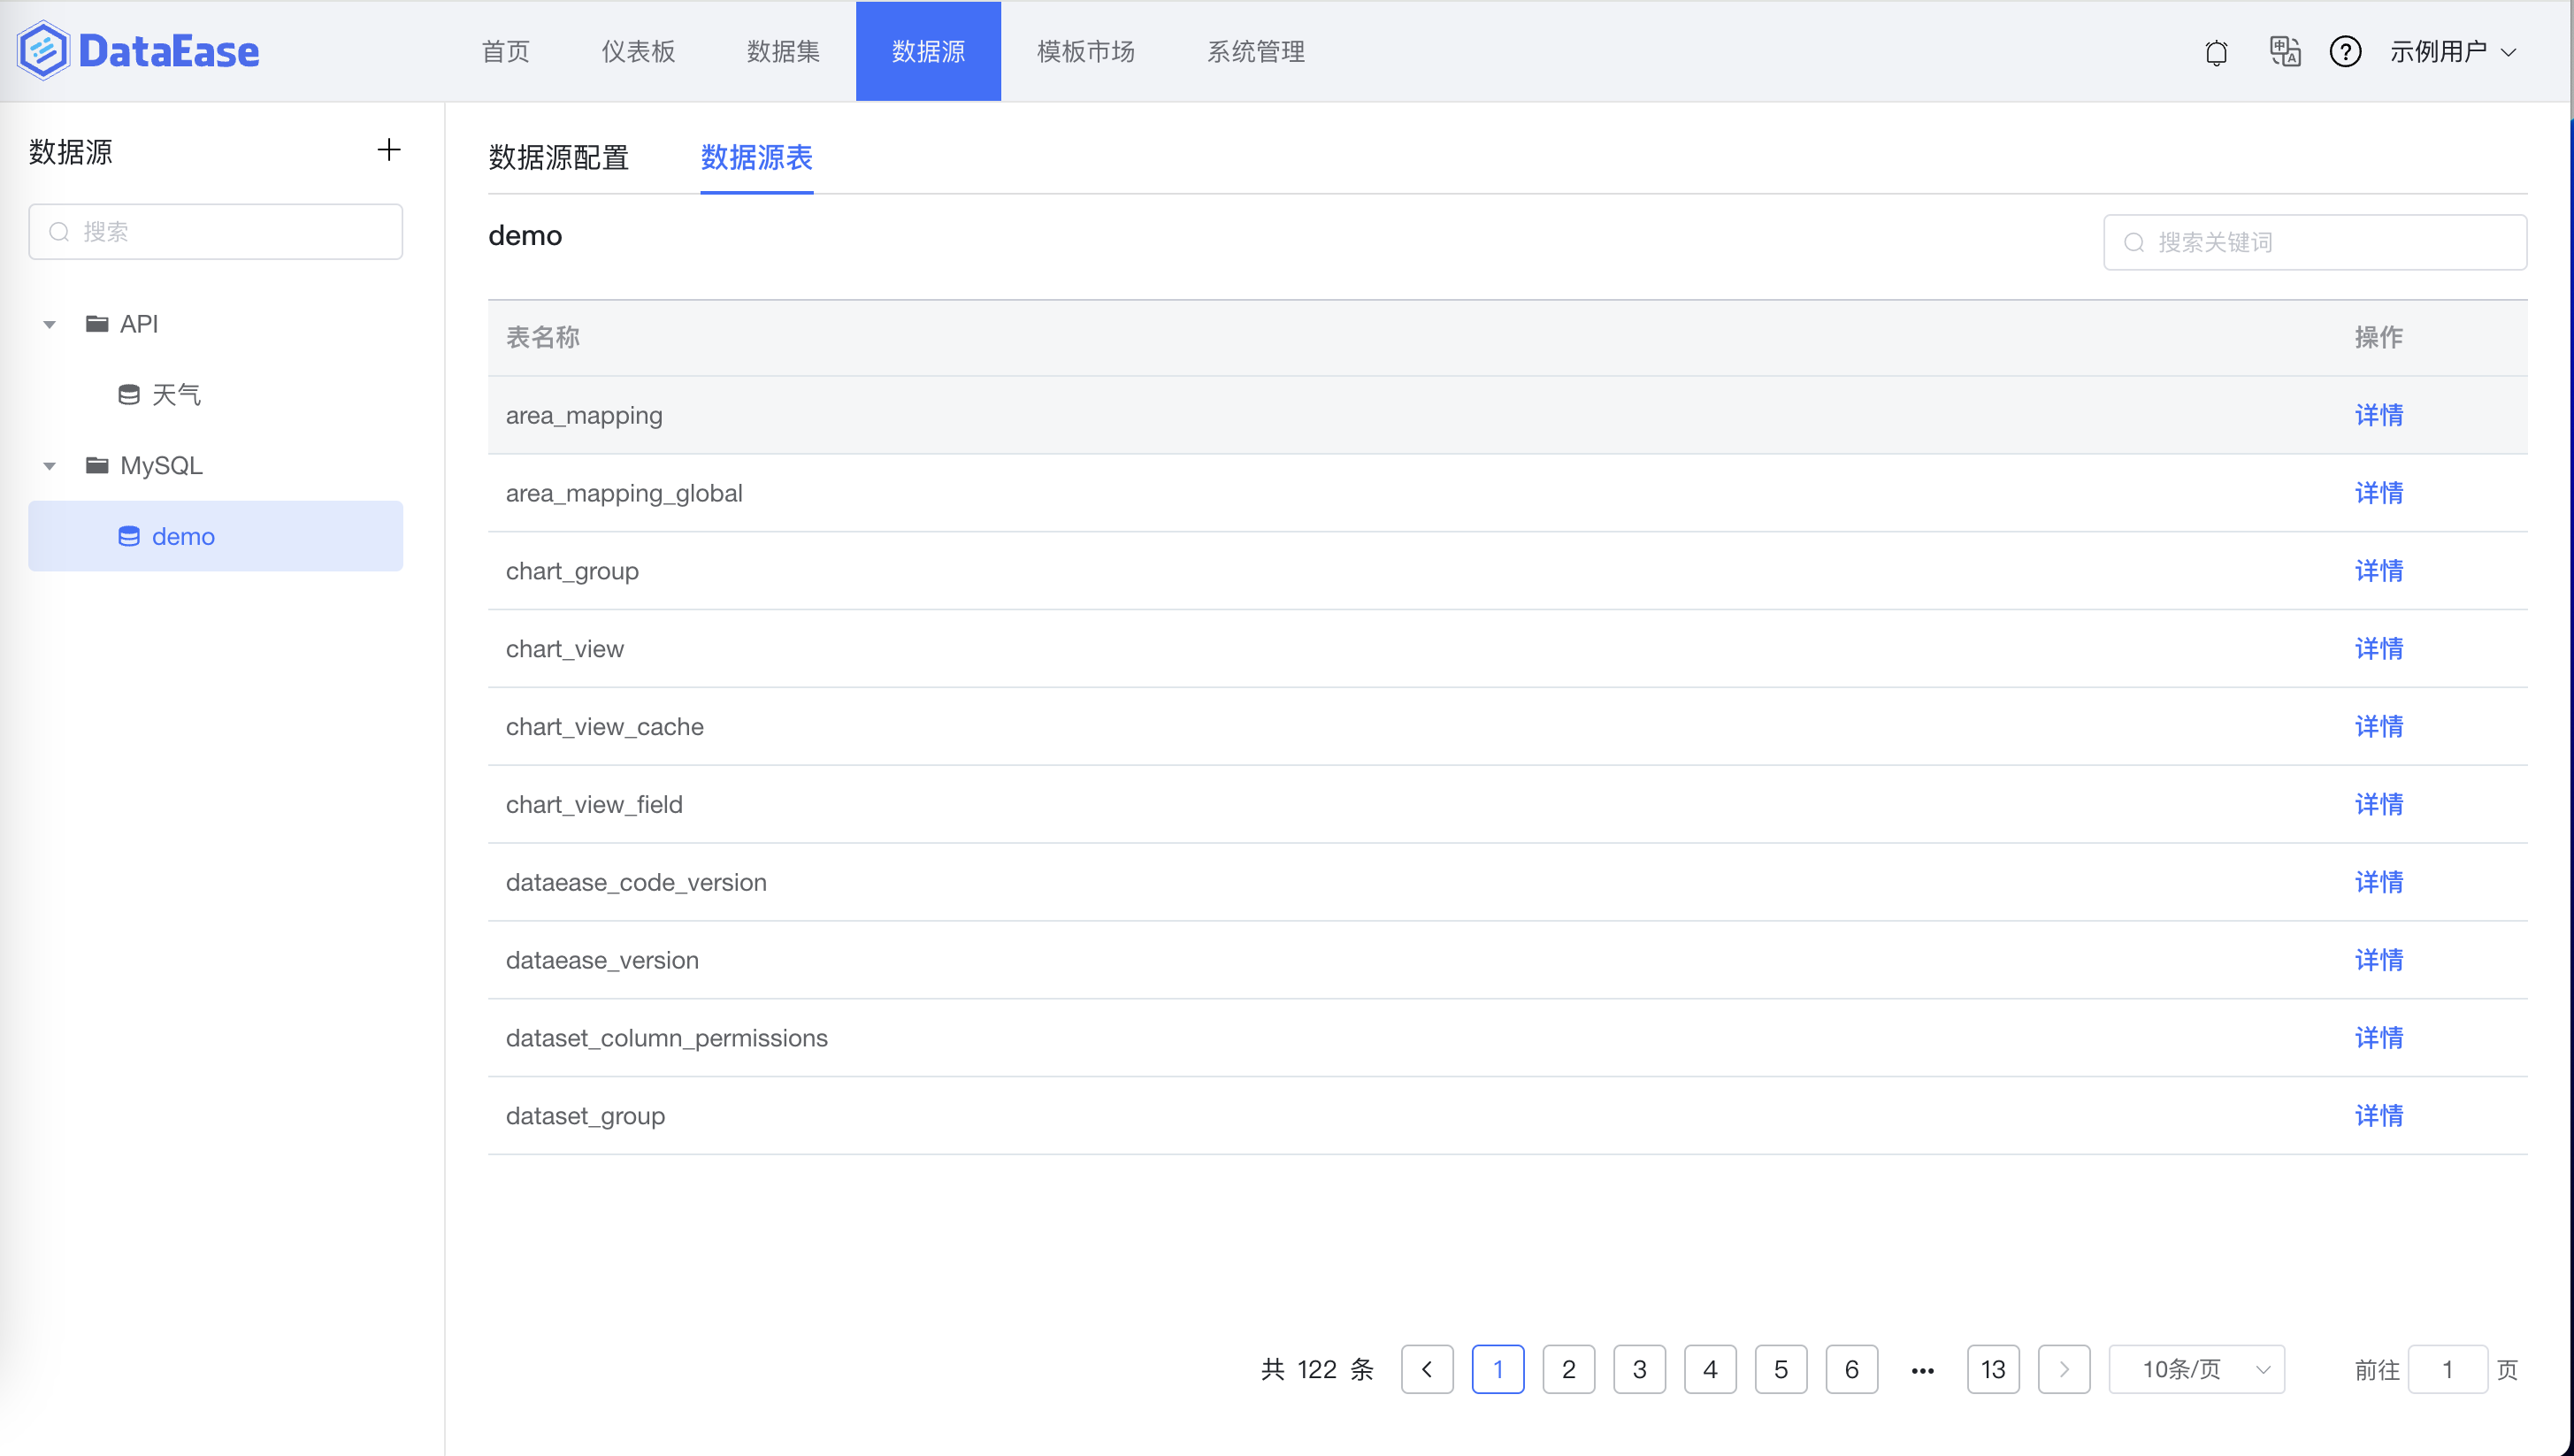The image size is (2574, 1456).
Task: Click the dataset_group table name
Action: point(585,1116)
